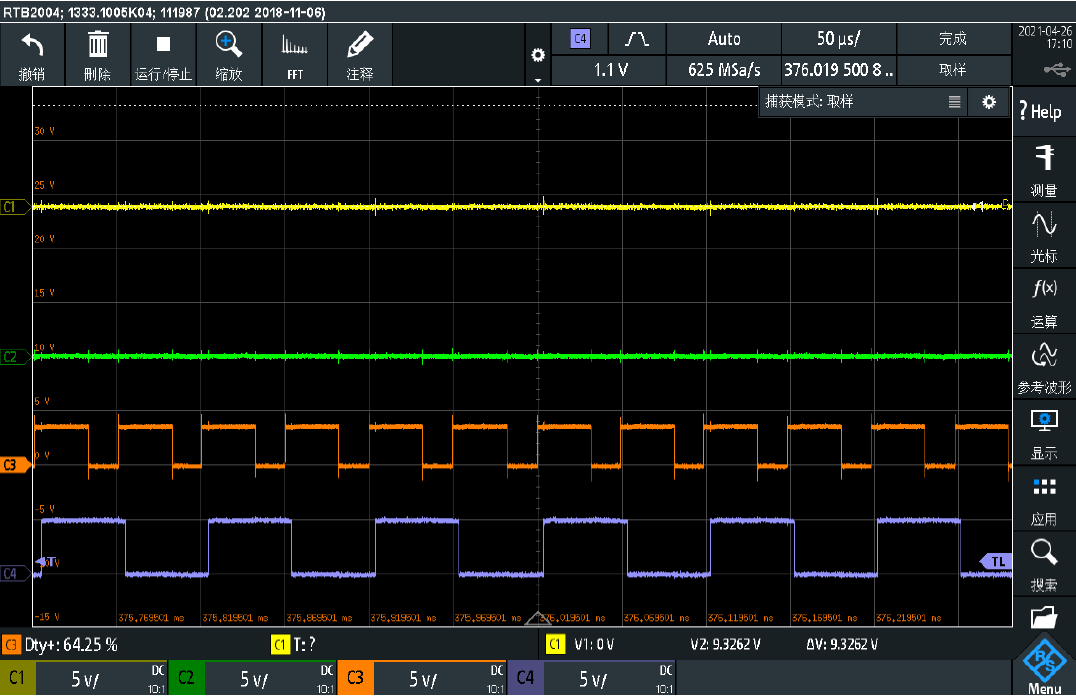The image size is (1076, 697).
Task: Select the C4 purple channel marker
Action: pos(14,574)
